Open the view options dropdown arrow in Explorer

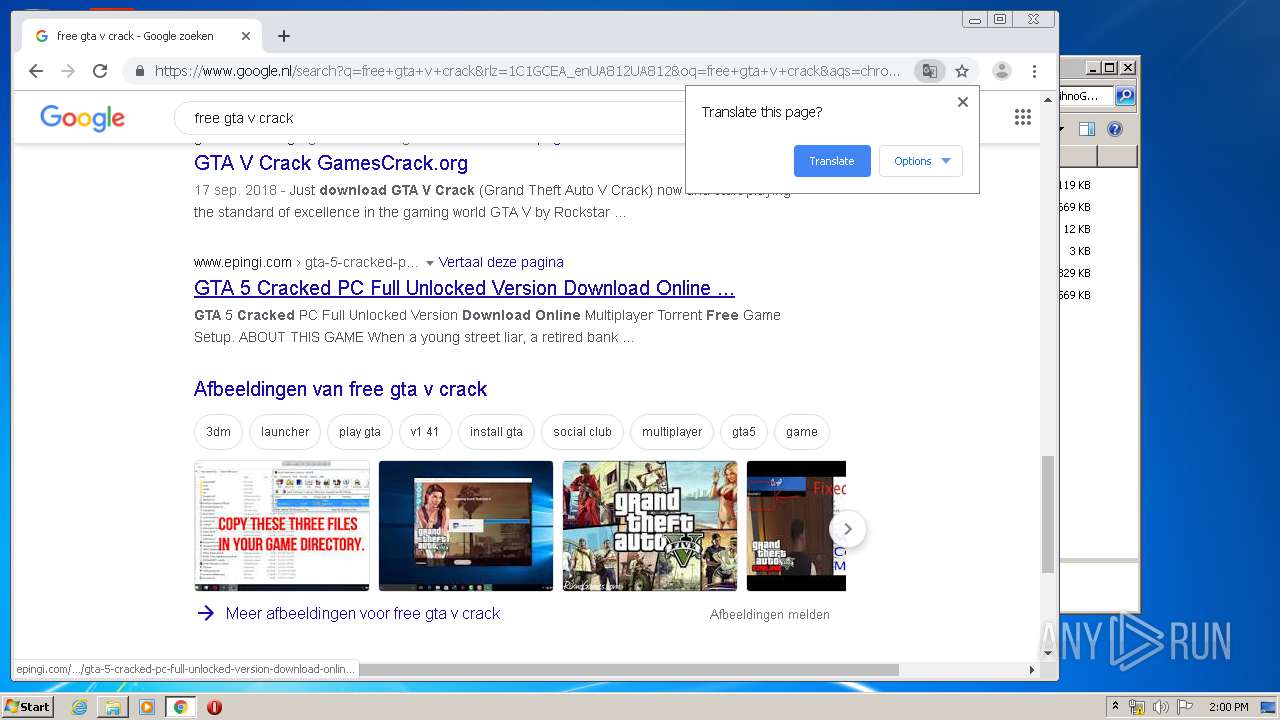(x=1062, y=129)
